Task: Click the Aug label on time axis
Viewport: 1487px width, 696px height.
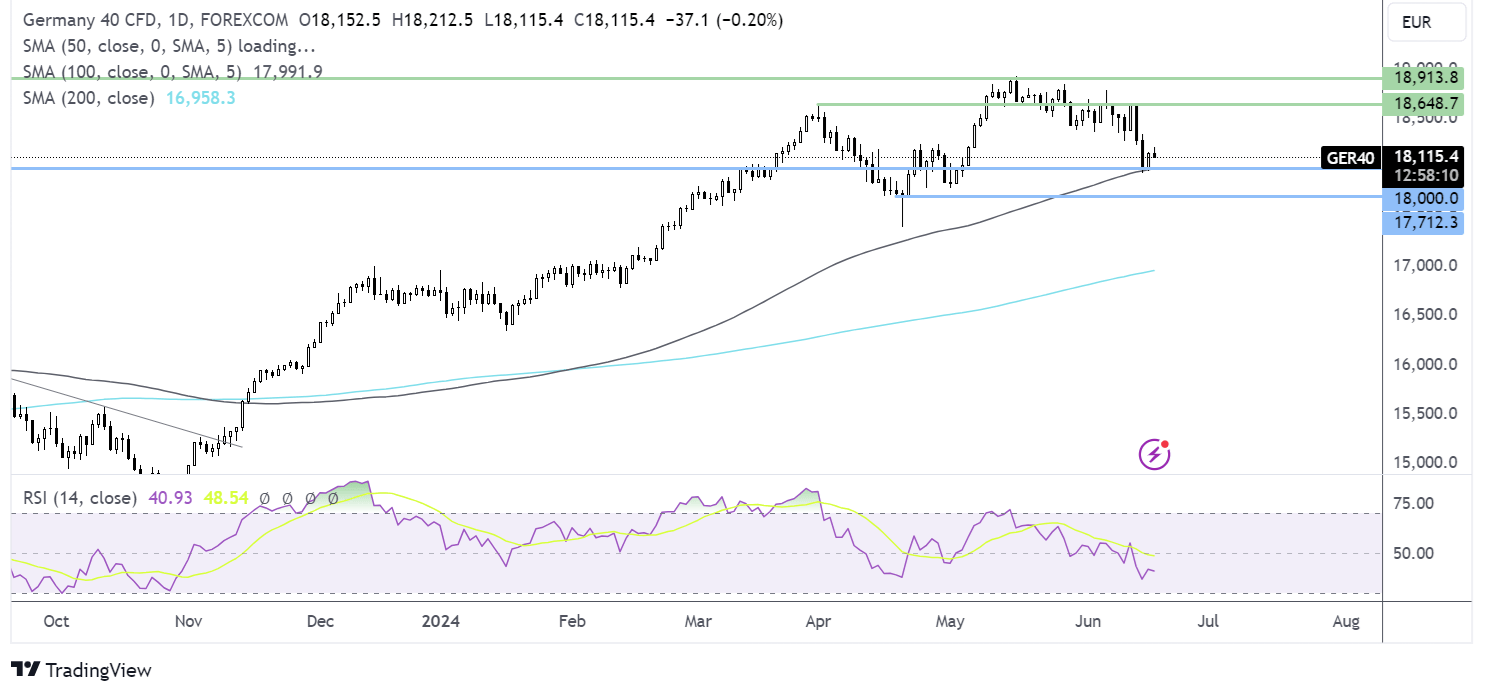Action: [1346, 621]
